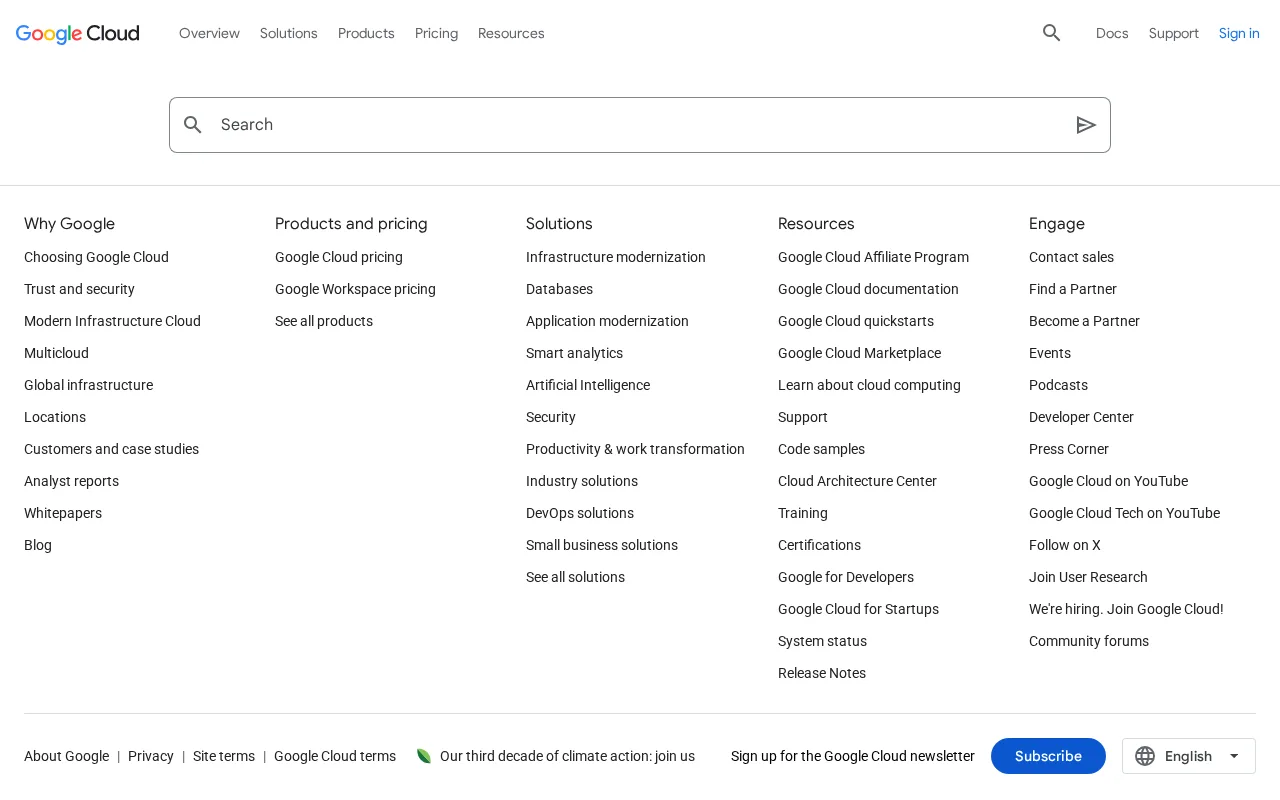This screenshot has width=1280, height=800.
Task: Visit the Blog link
Action: (38, 545)
